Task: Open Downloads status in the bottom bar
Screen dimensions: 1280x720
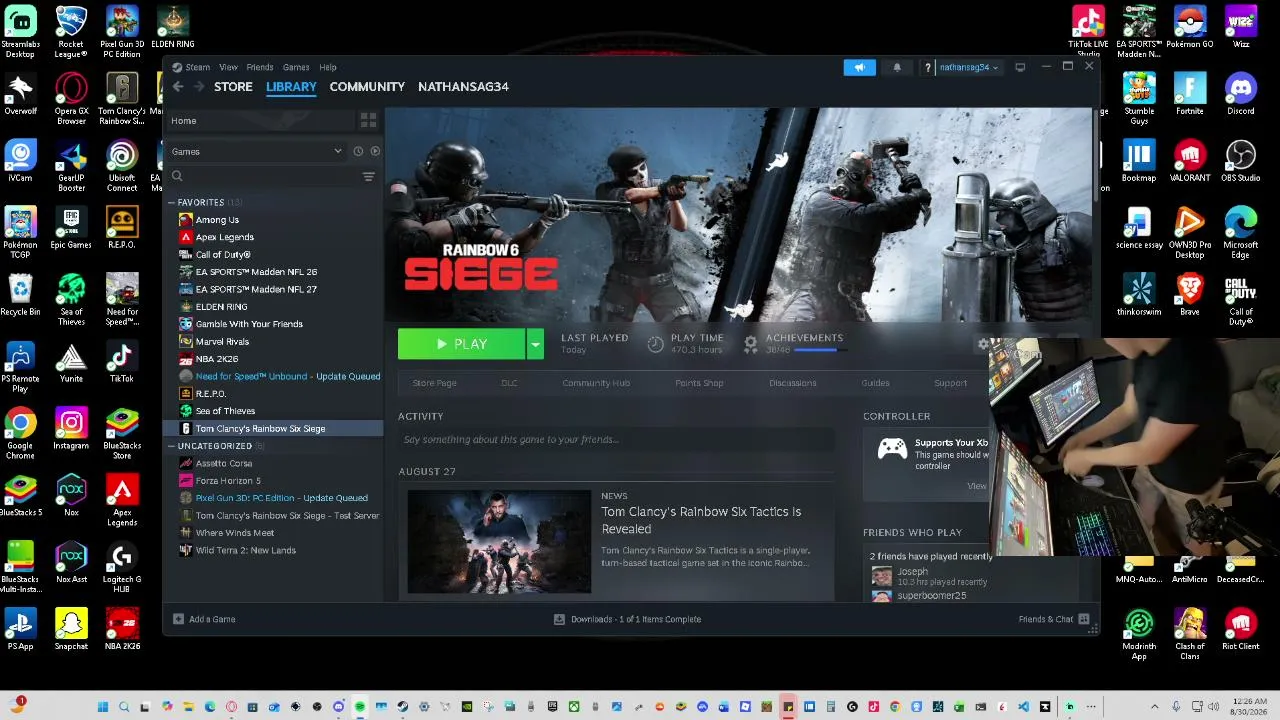Action: [x=628, y=619]
